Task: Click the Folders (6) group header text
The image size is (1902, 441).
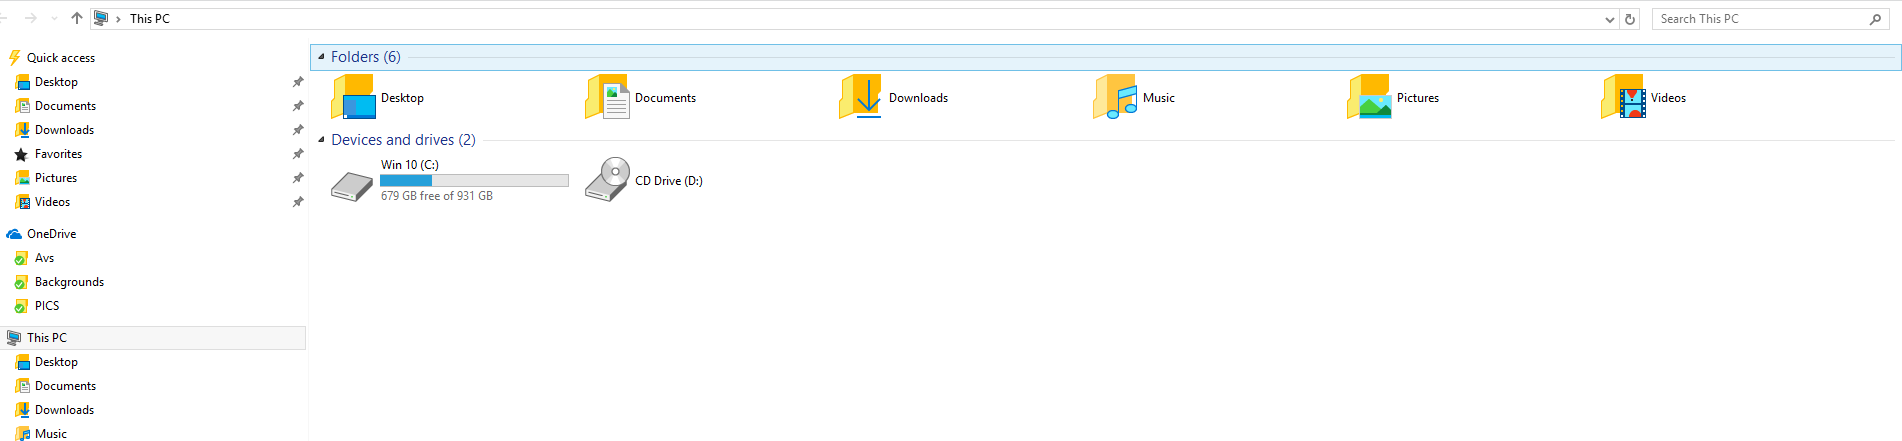Action: click(366, 57)
